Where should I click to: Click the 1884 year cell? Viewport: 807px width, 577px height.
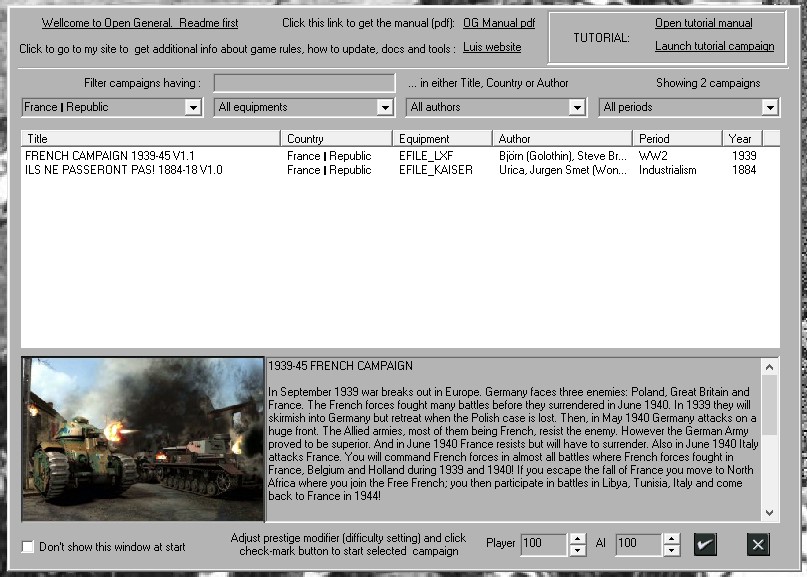pyautogui.click(x=744, y=170)
